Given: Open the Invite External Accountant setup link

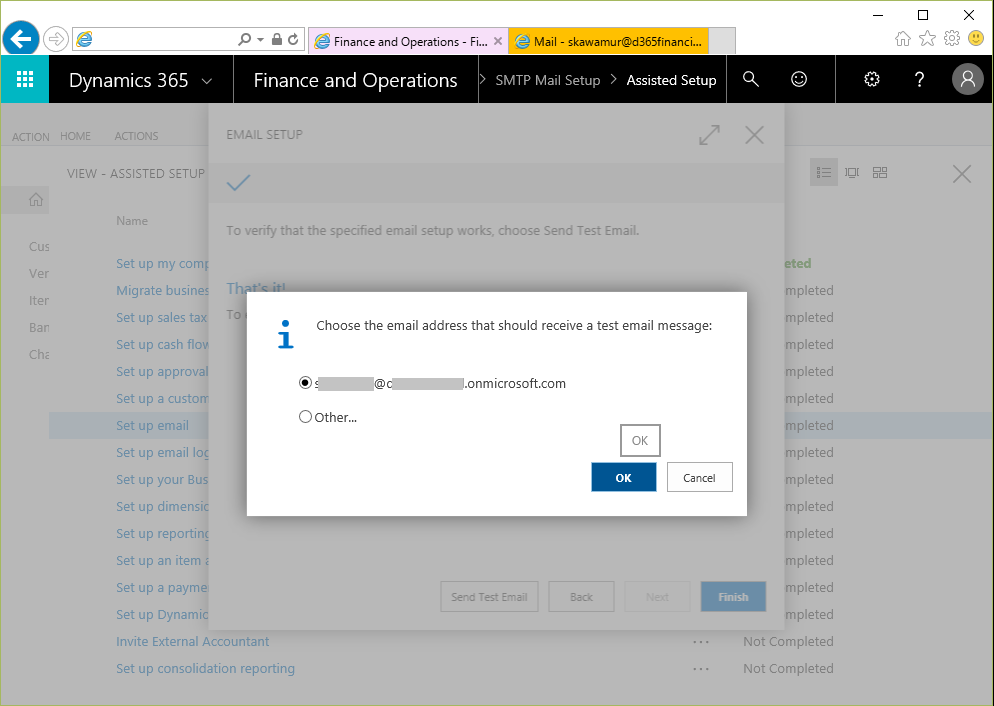Looking at the screenshot, I should tap(193, 641).
